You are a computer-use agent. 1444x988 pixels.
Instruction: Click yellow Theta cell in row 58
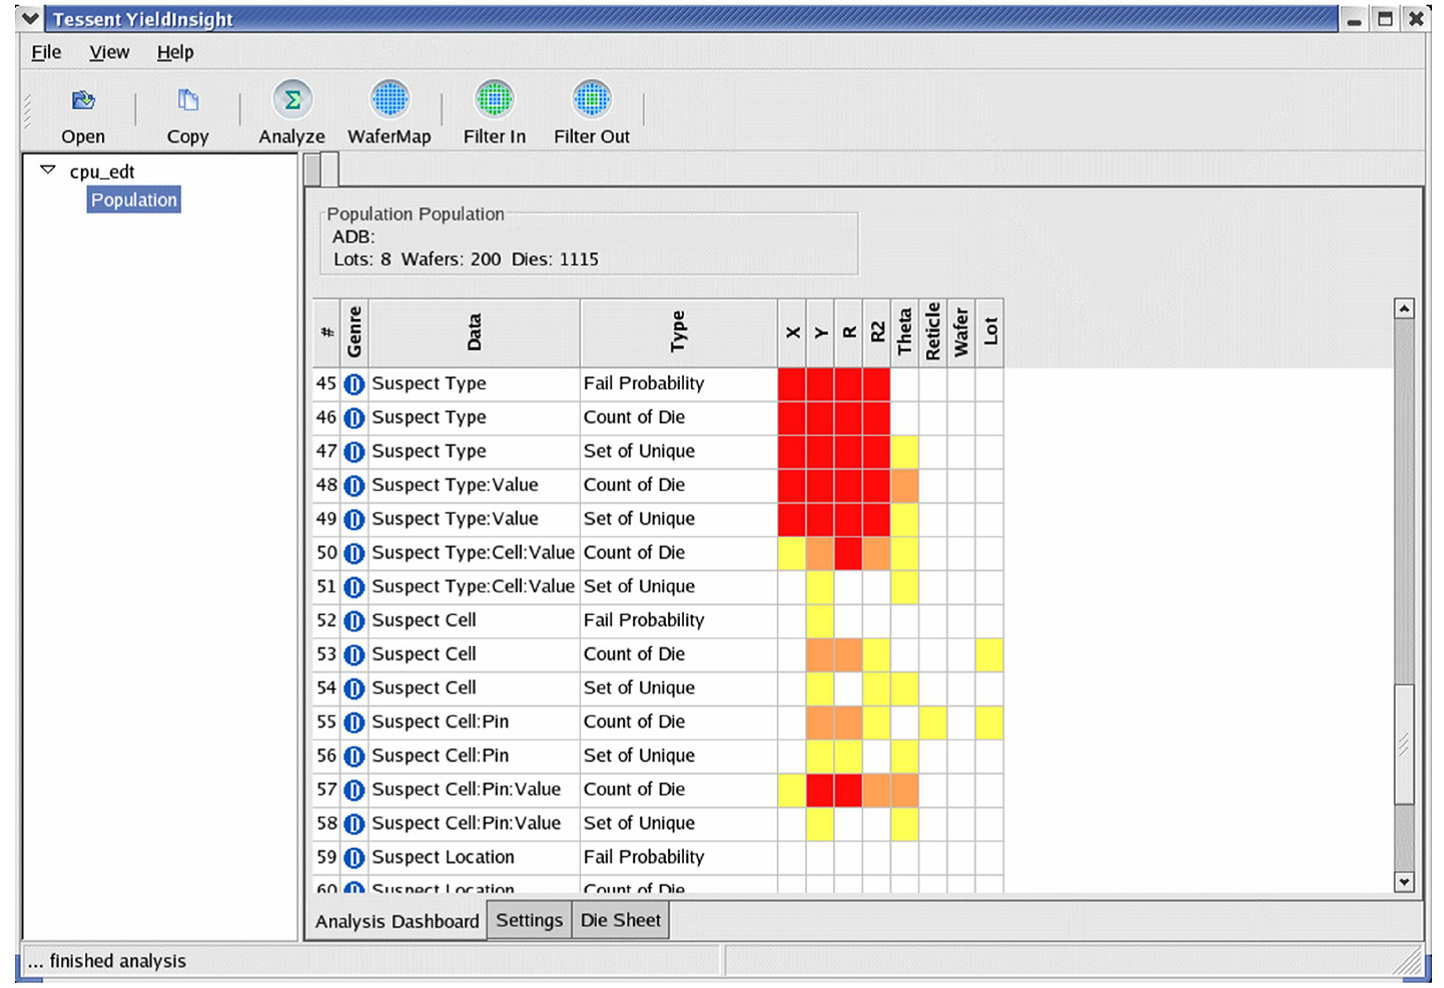904,824
